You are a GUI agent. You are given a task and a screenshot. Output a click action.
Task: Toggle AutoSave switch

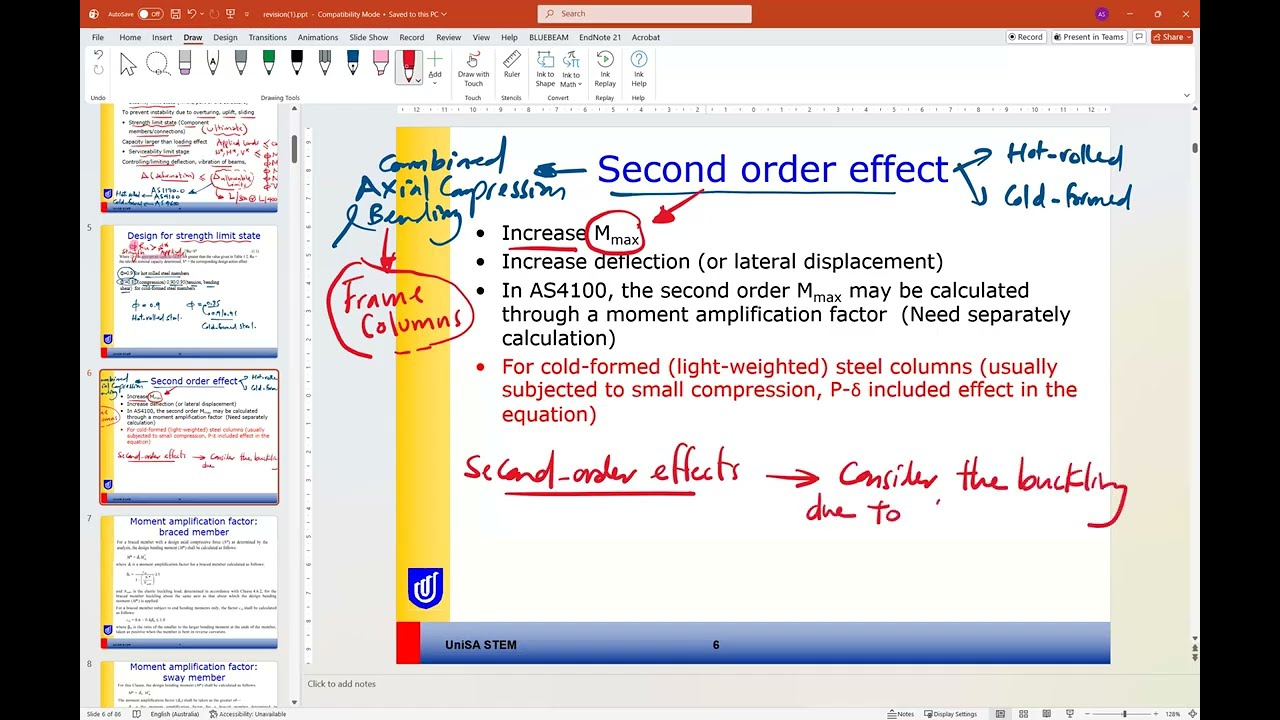coord(149,14)
